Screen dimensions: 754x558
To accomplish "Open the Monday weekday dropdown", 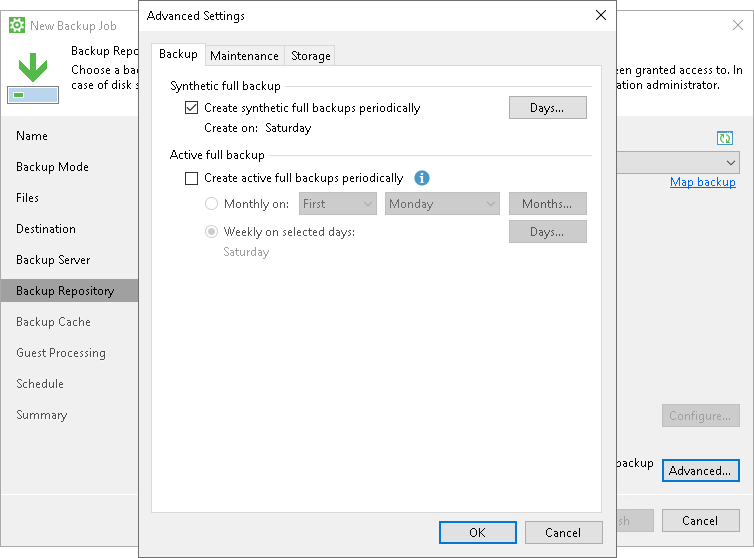I will point(442,204).
